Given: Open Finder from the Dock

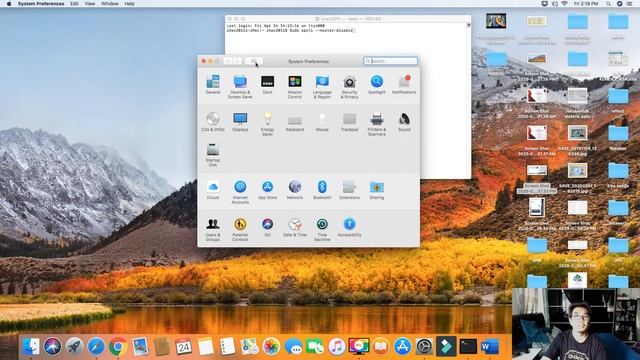Looking at the screenshot, I should point(31,347).
